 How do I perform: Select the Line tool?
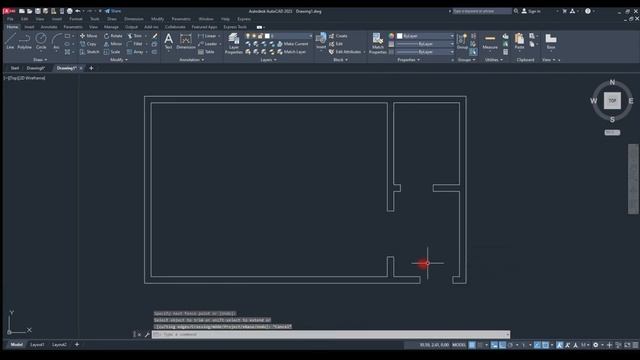point(10,41)
